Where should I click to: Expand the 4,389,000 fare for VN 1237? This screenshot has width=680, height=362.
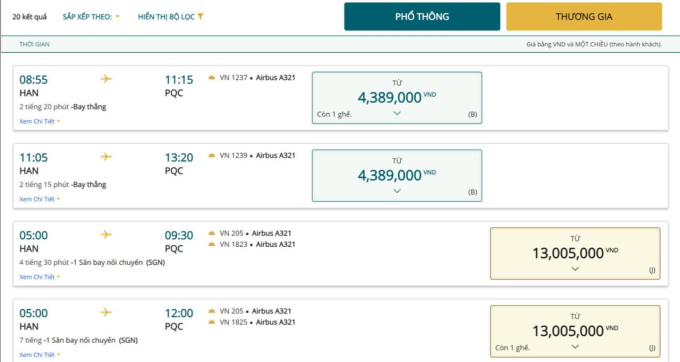[x=397, y=98]
